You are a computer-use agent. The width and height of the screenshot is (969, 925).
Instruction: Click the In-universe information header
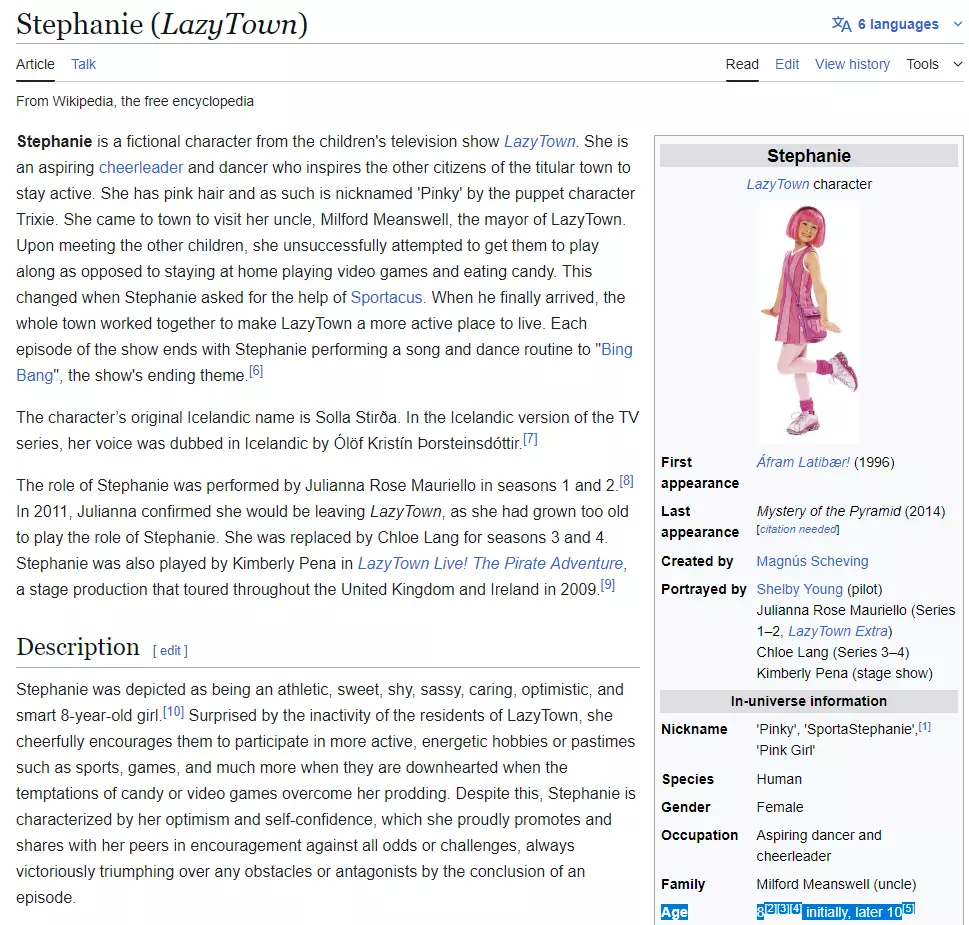click(x=808, y=701)
